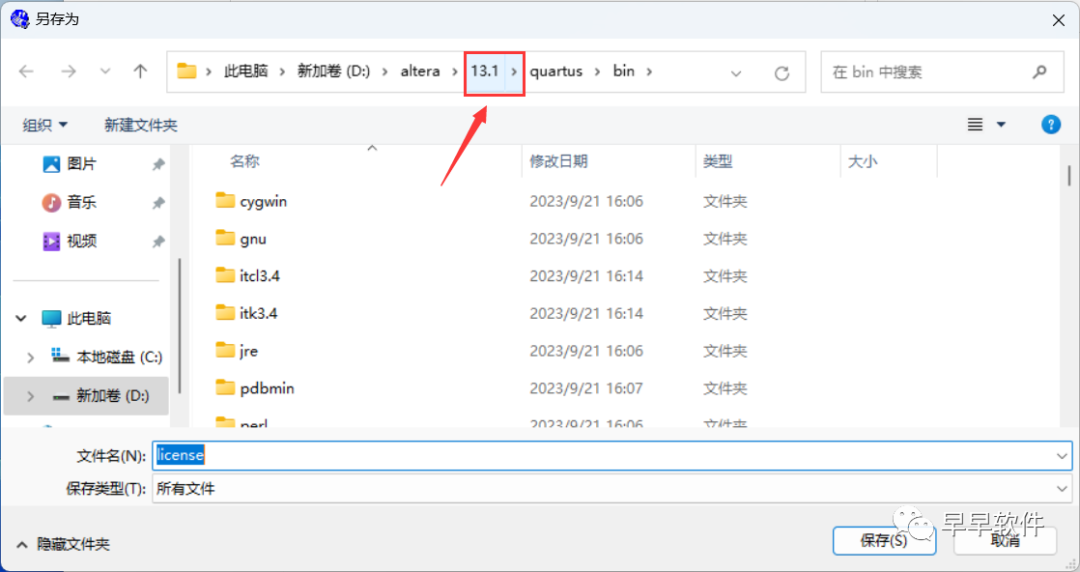The image size is (1080, 572).
Task: Select 此电脑 in the address path
Action: point(246,71)
